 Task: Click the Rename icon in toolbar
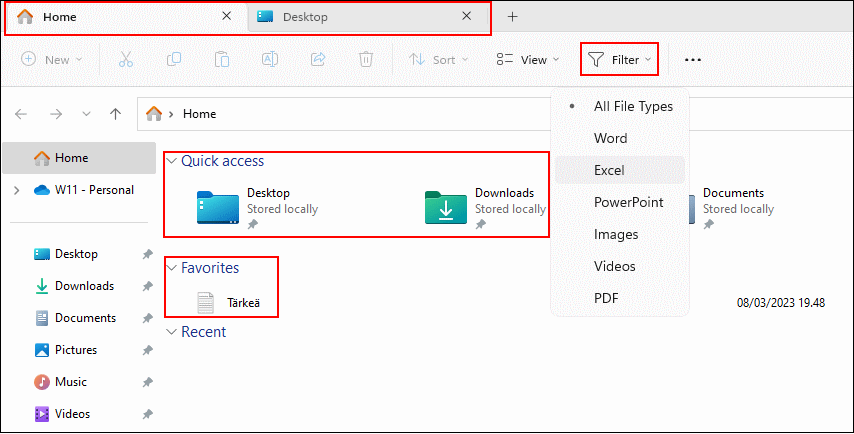270,59
